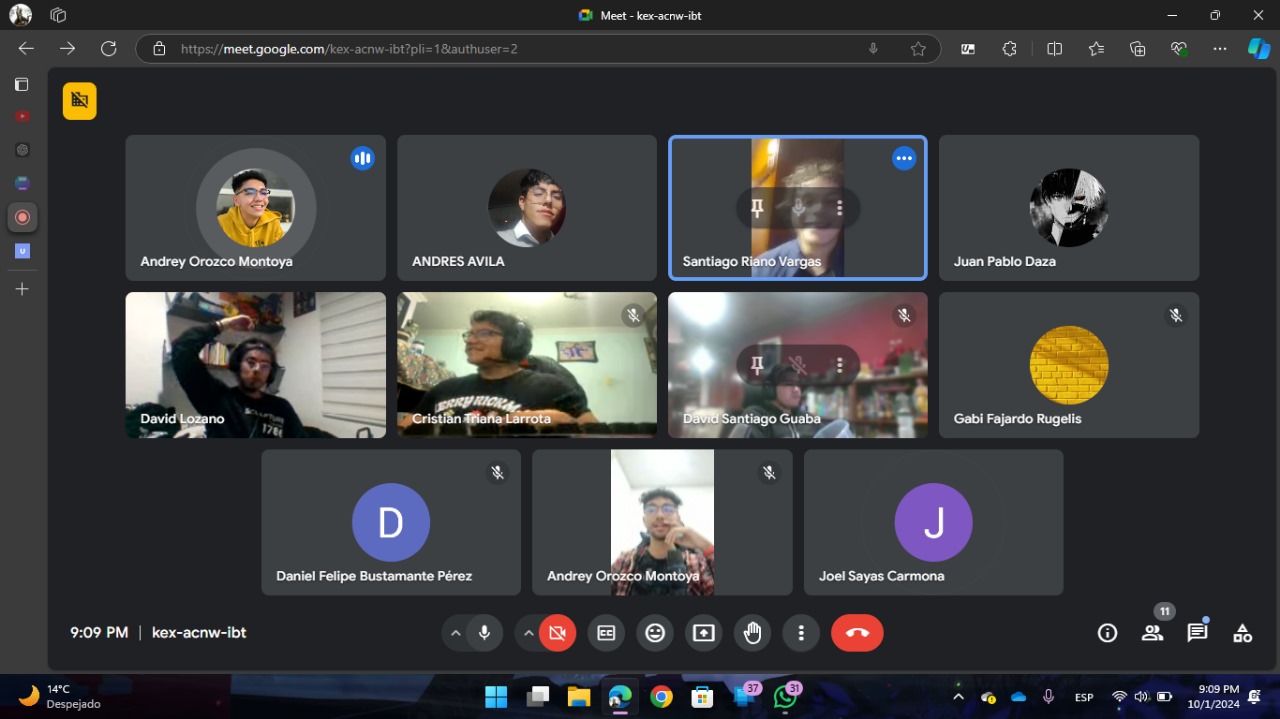Click the meeting code kex-acnw-ibt
Screen dimensions: 1280x719
pos(199,633)
